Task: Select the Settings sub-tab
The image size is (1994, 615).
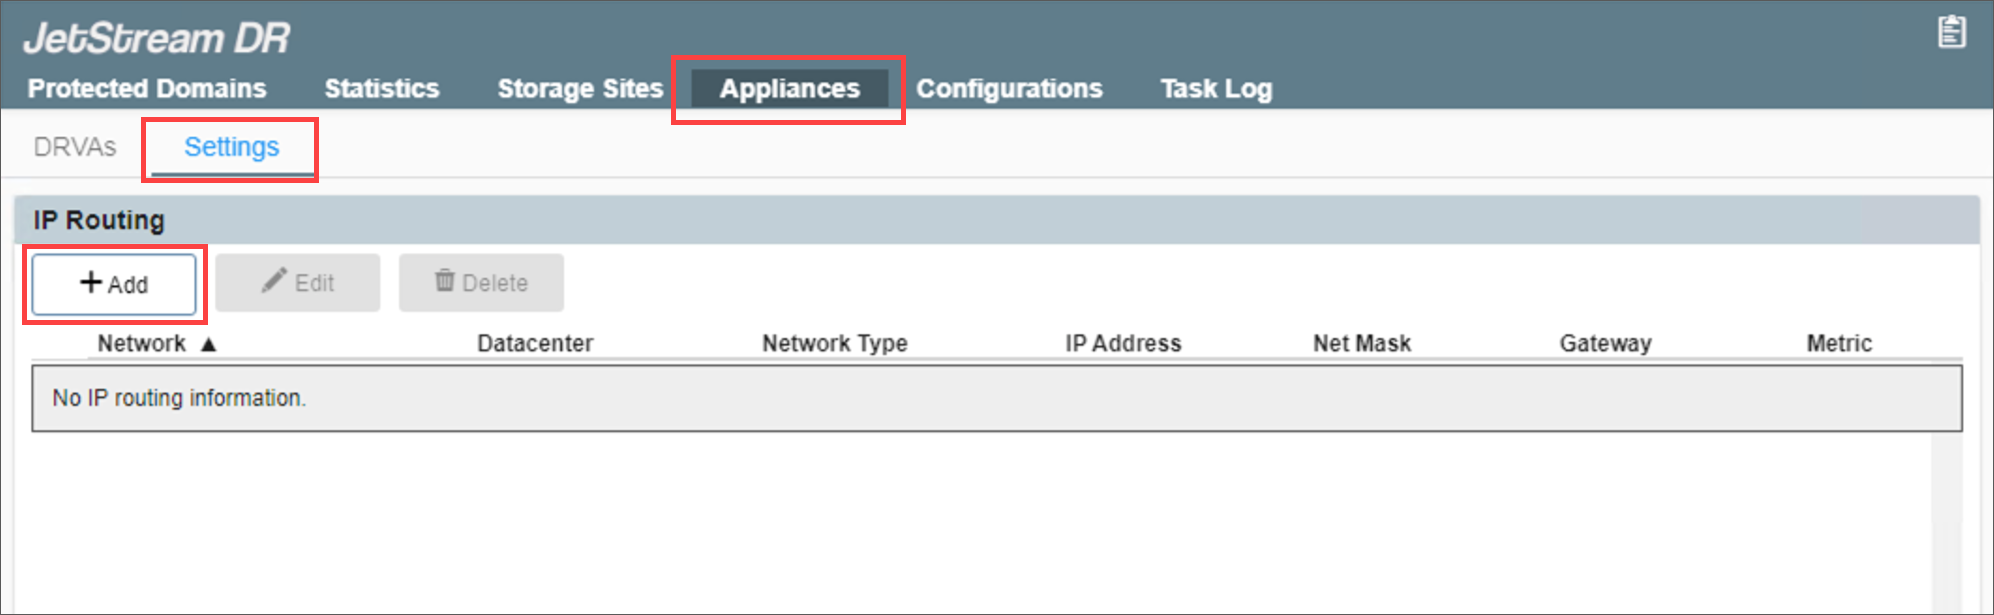Action: click(232, 147)
